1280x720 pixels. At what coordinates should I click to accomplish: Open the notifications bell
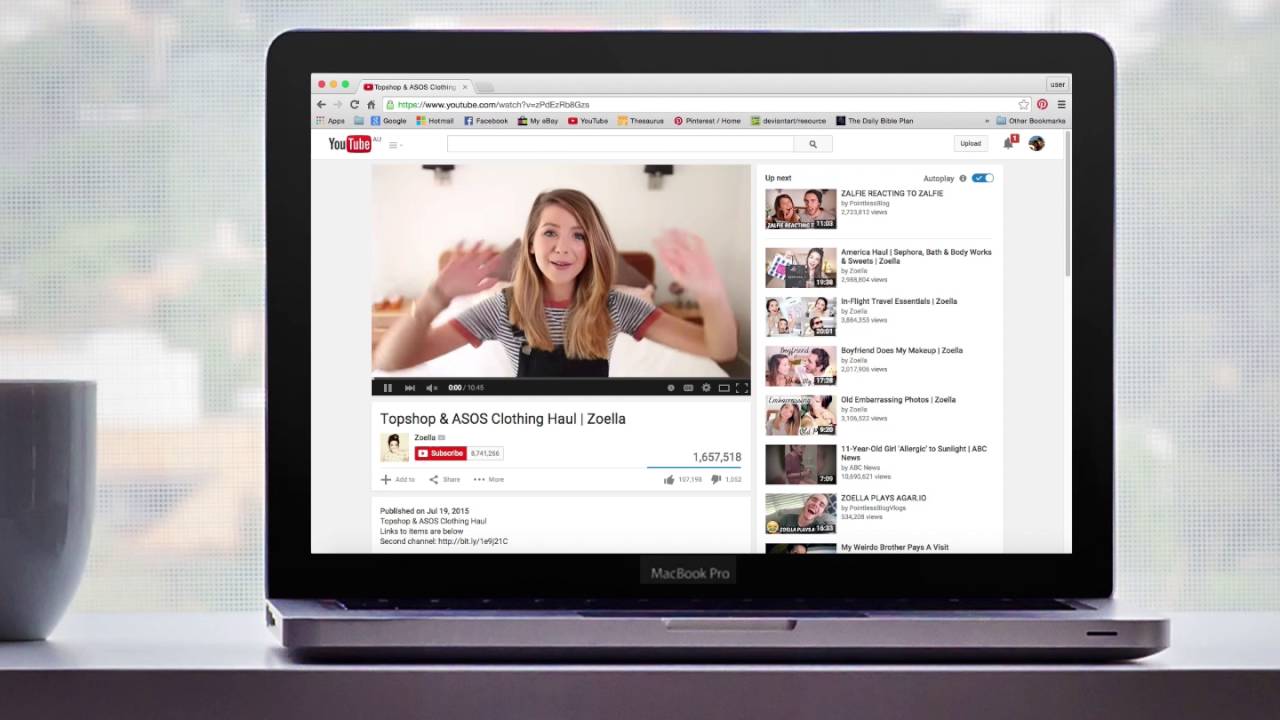click(x=1009, y=143)
